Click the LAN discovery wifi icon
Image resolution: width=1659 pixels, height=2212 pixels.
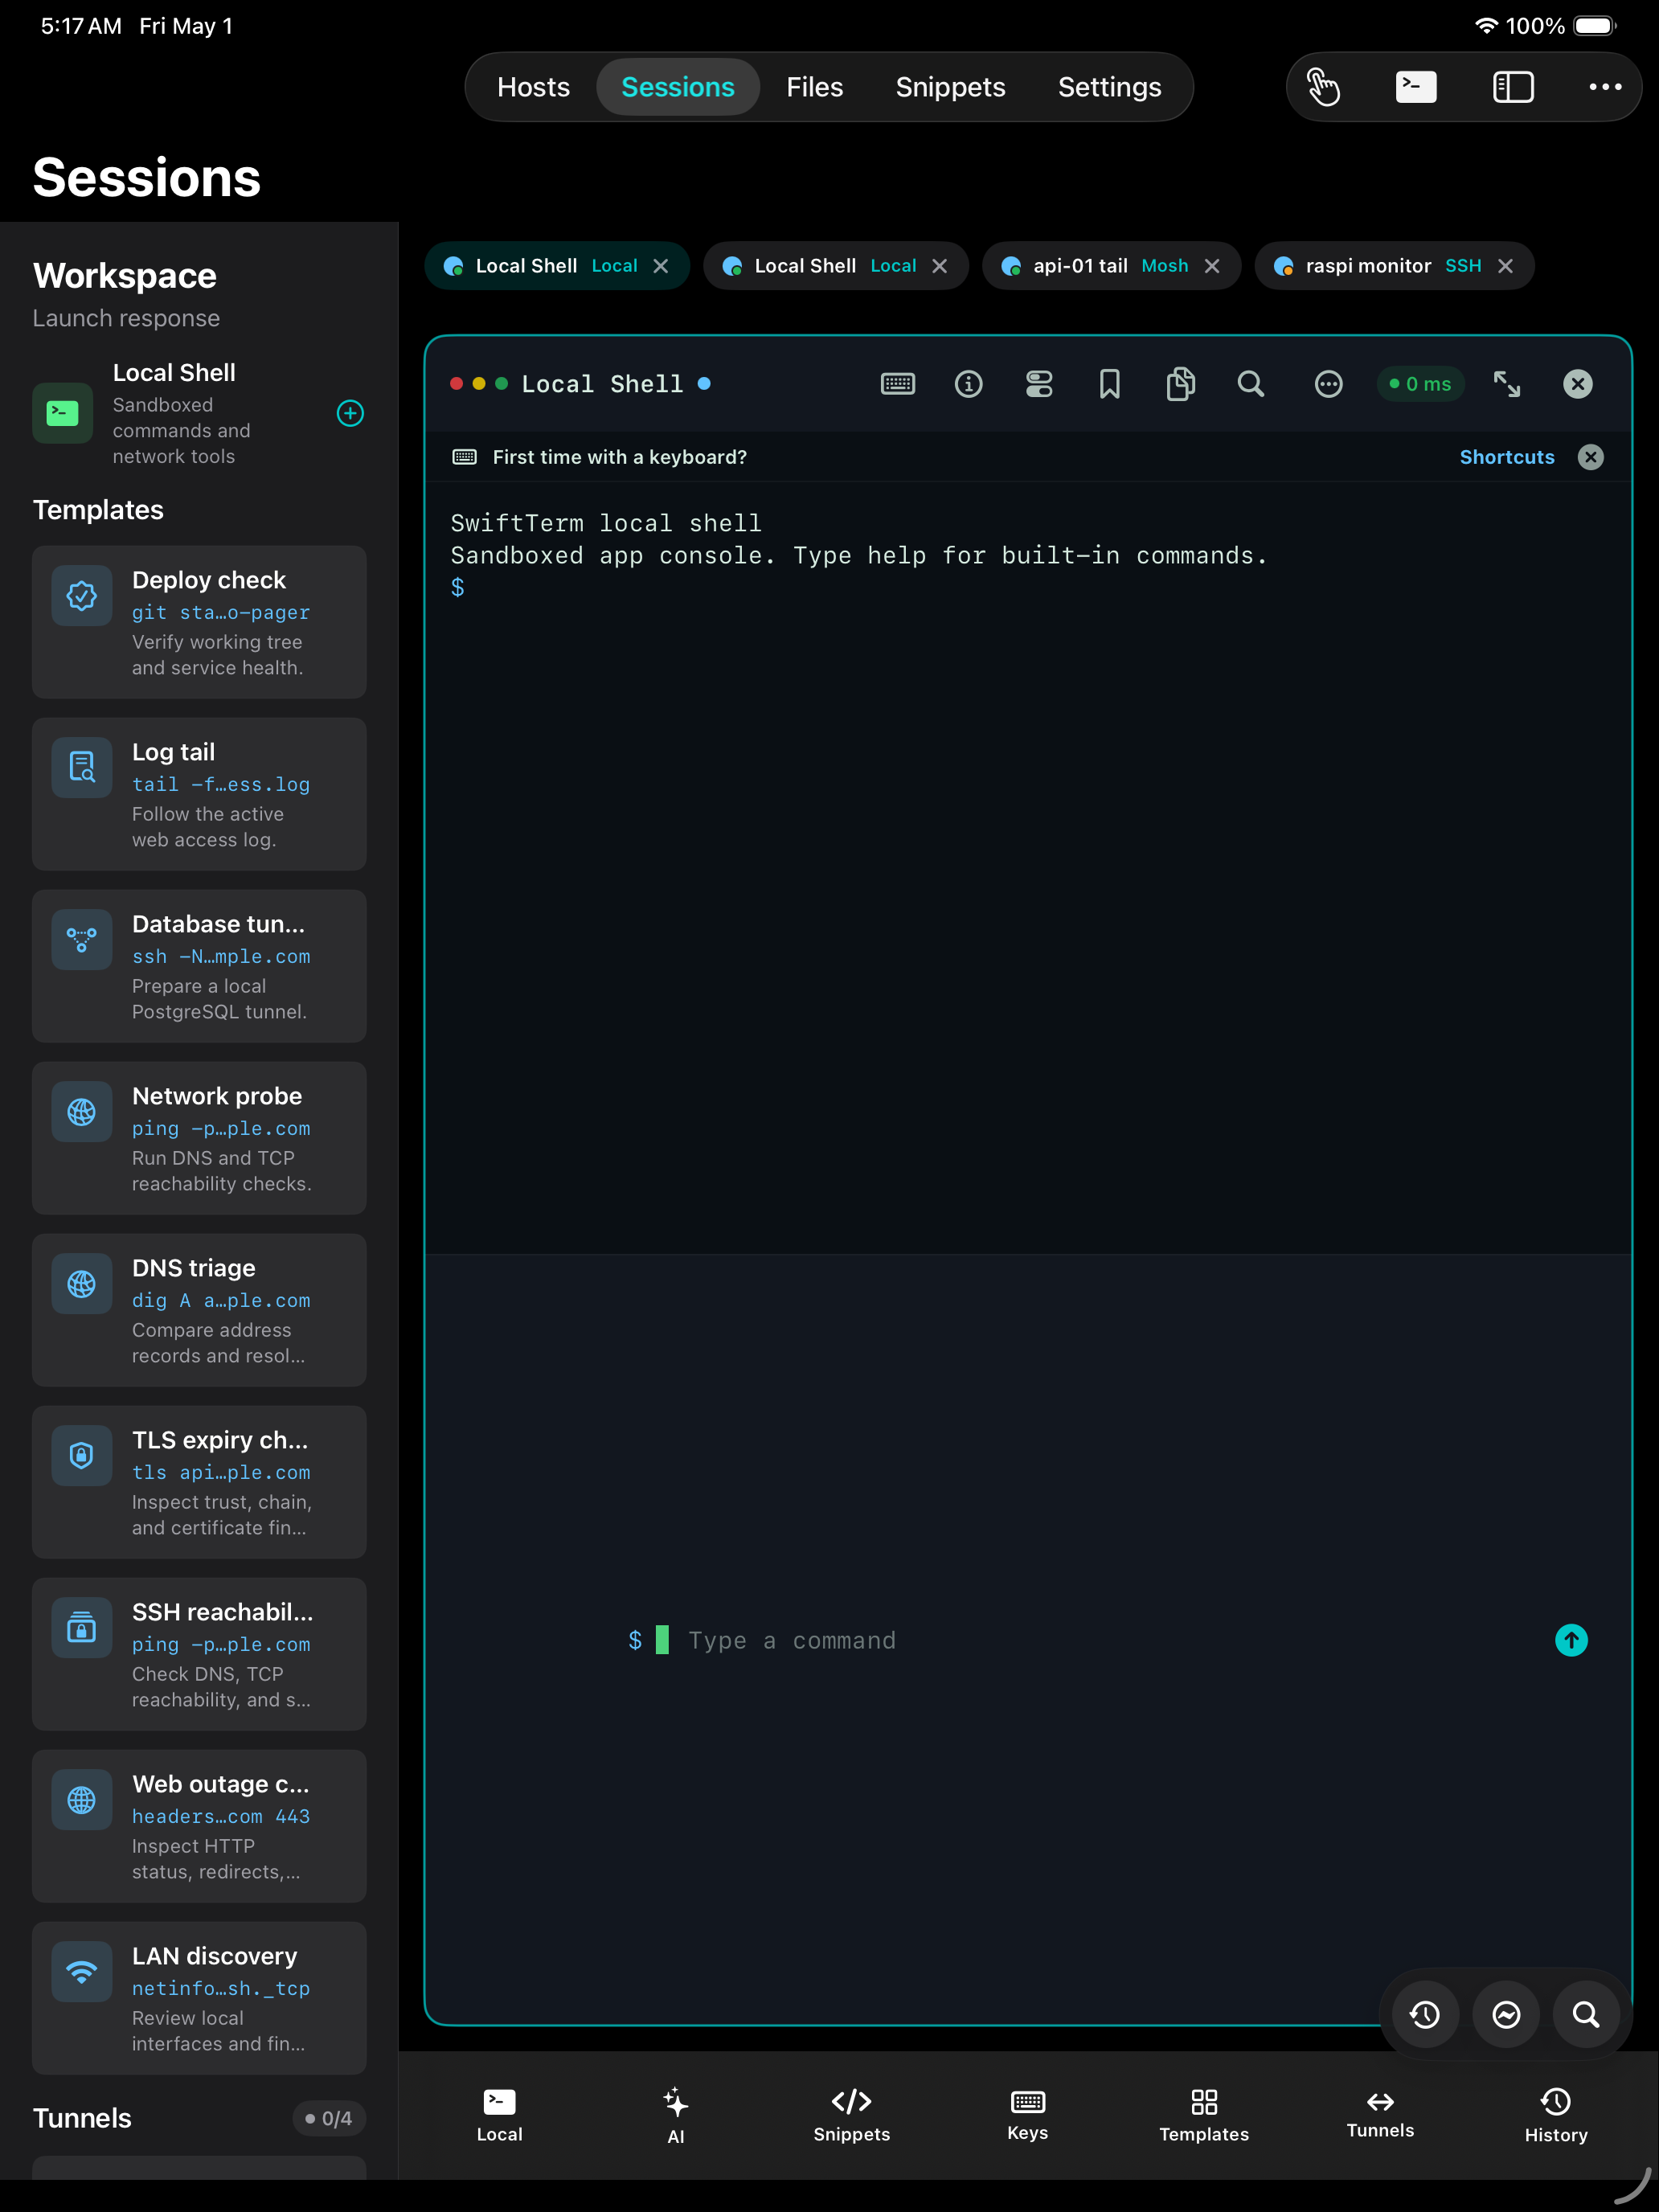[82, 1971]
